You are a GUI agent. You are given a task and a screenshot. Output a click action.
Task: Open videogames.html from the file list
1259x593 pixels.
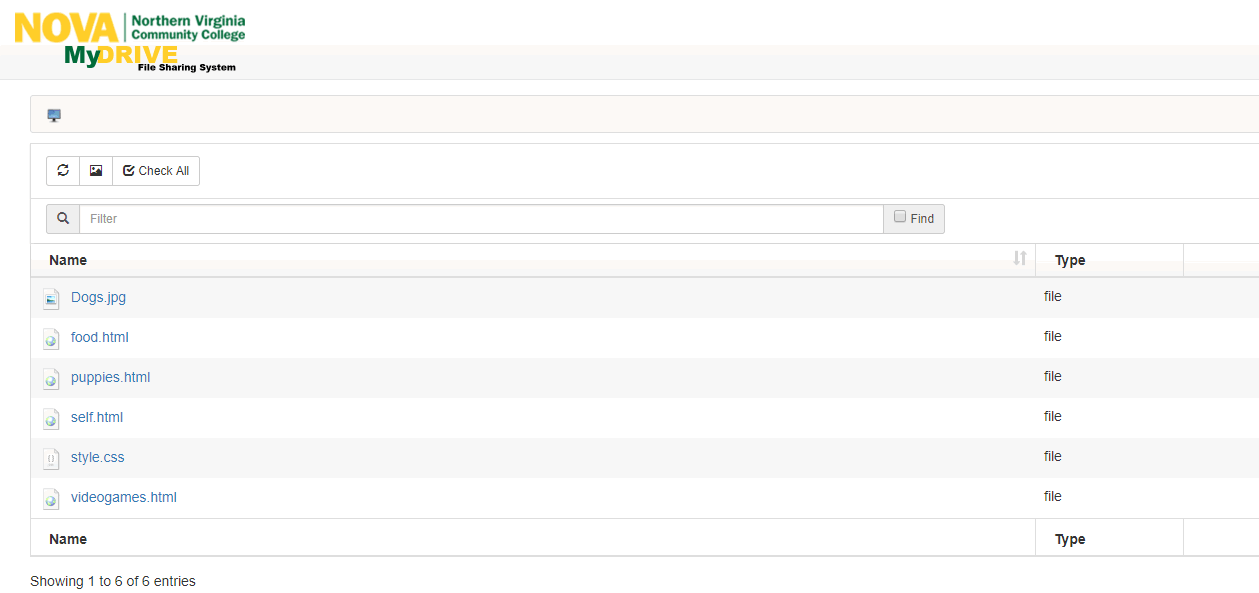click(x=123, y=497)
